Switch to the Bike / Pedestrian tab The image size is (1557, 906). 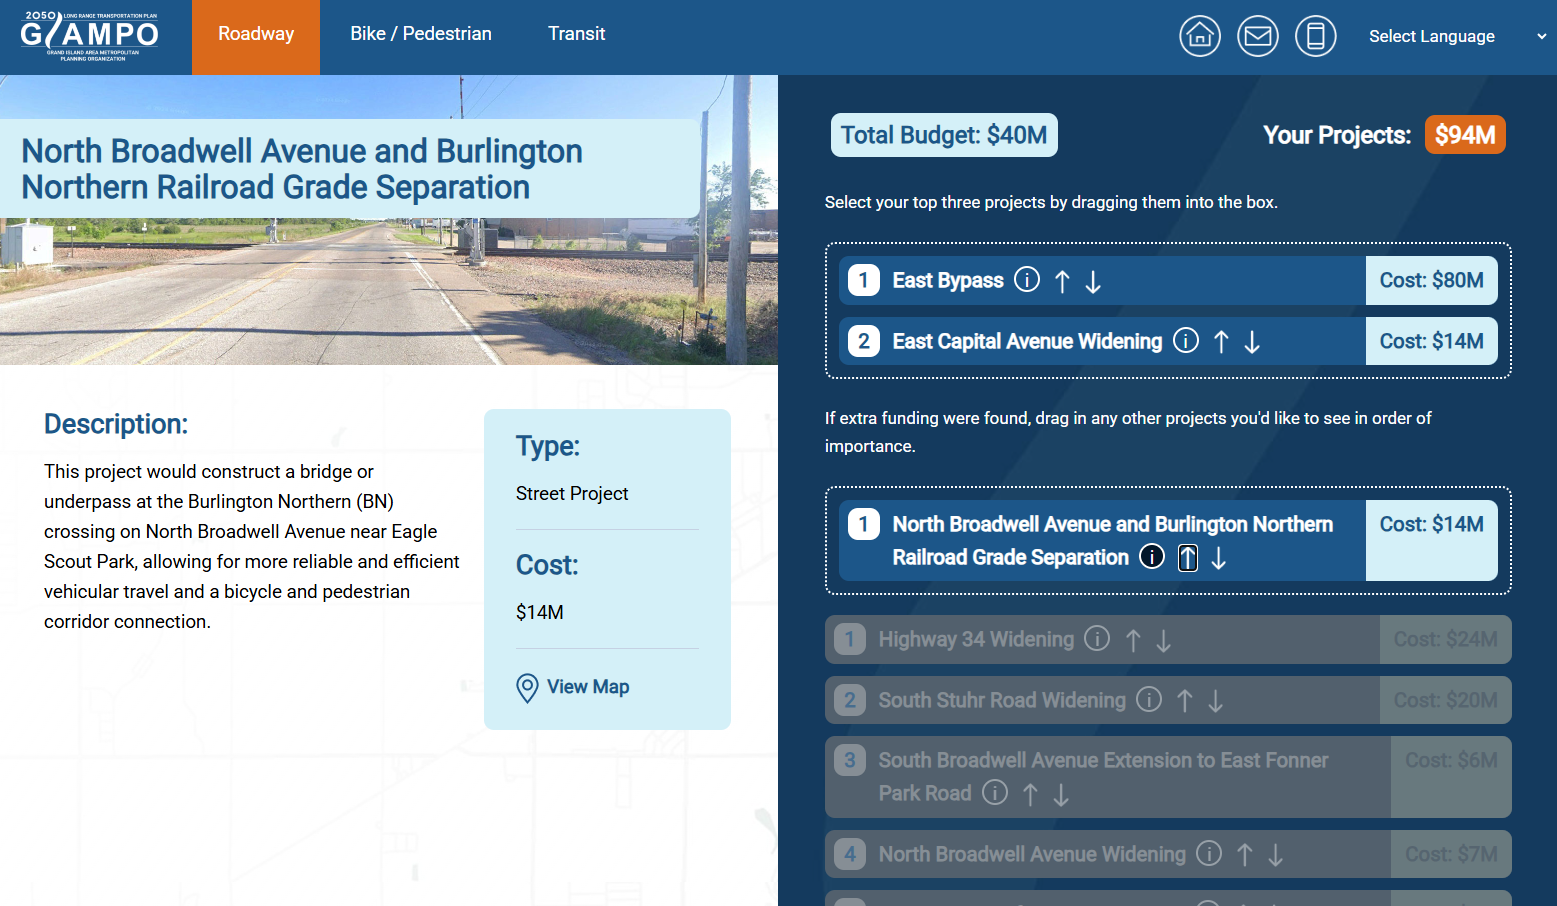coord(420,33)
